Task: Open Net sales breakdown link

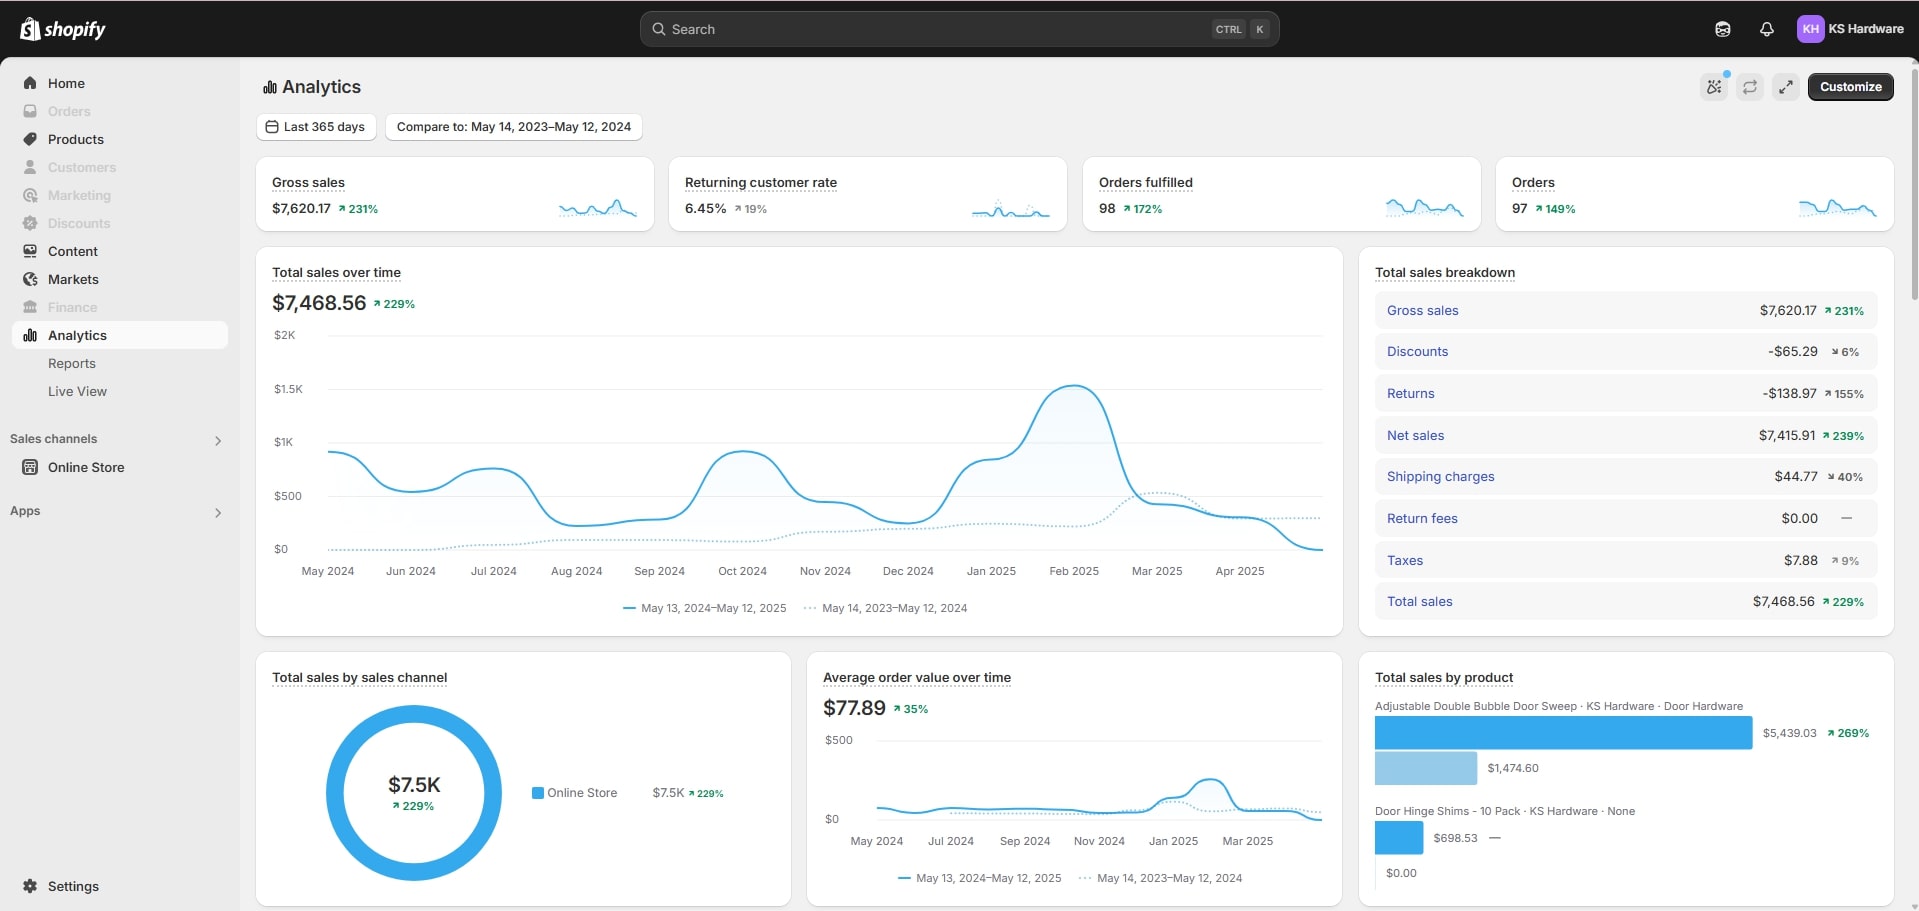Action: click(1415, 435)
